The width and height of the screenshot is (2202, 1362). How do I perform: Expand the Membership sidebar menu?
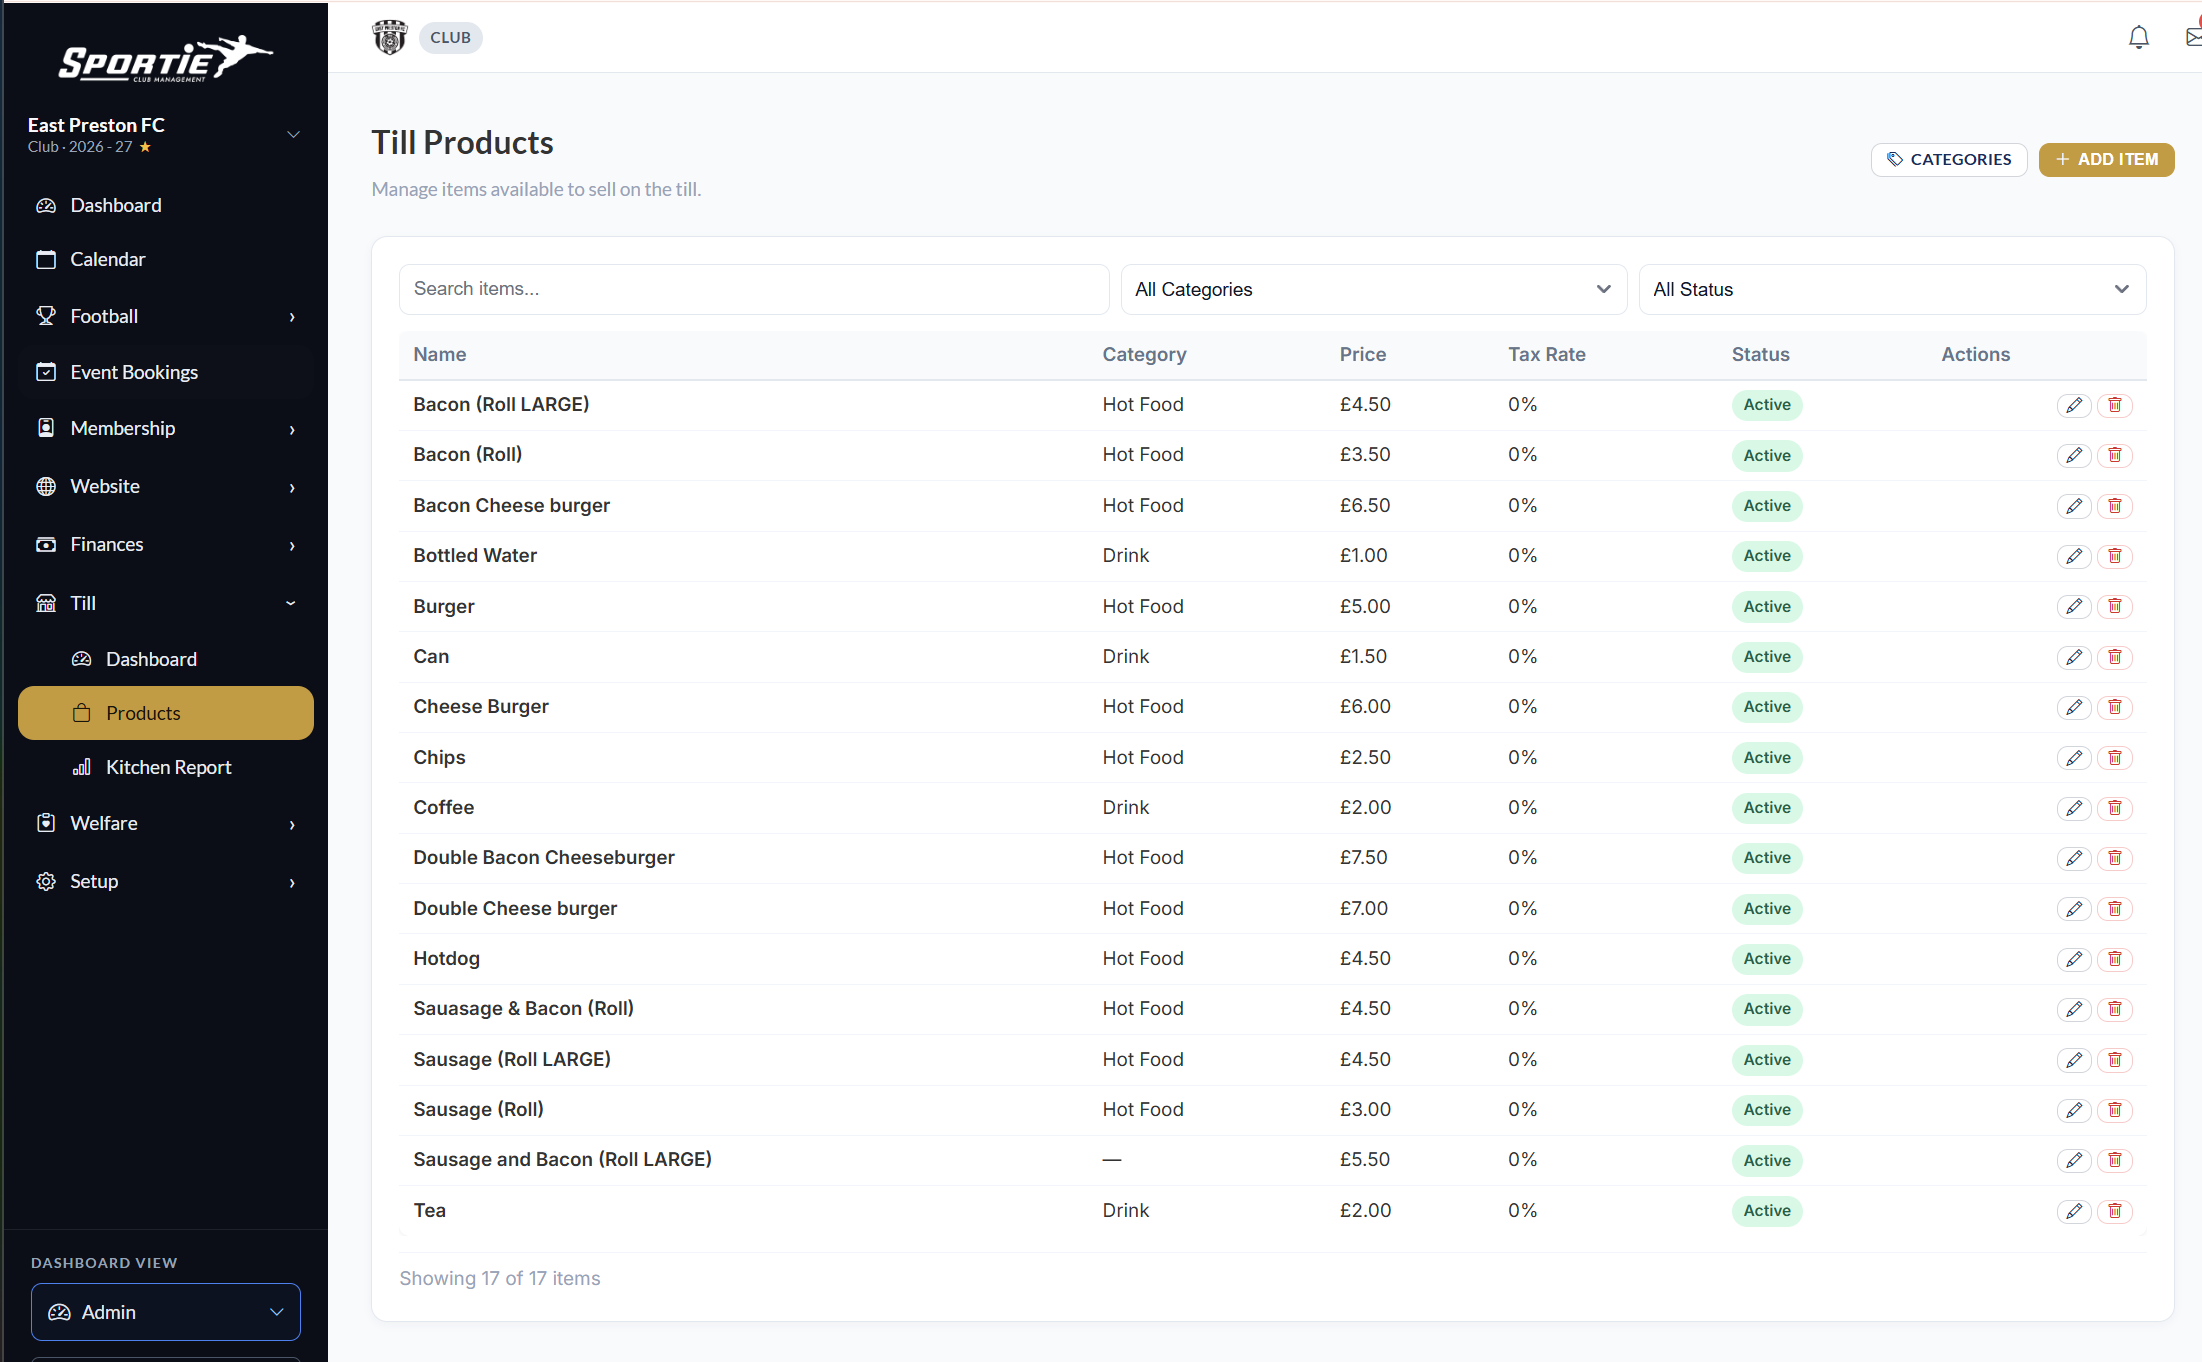pyautogui.click(x=165, y=428)
